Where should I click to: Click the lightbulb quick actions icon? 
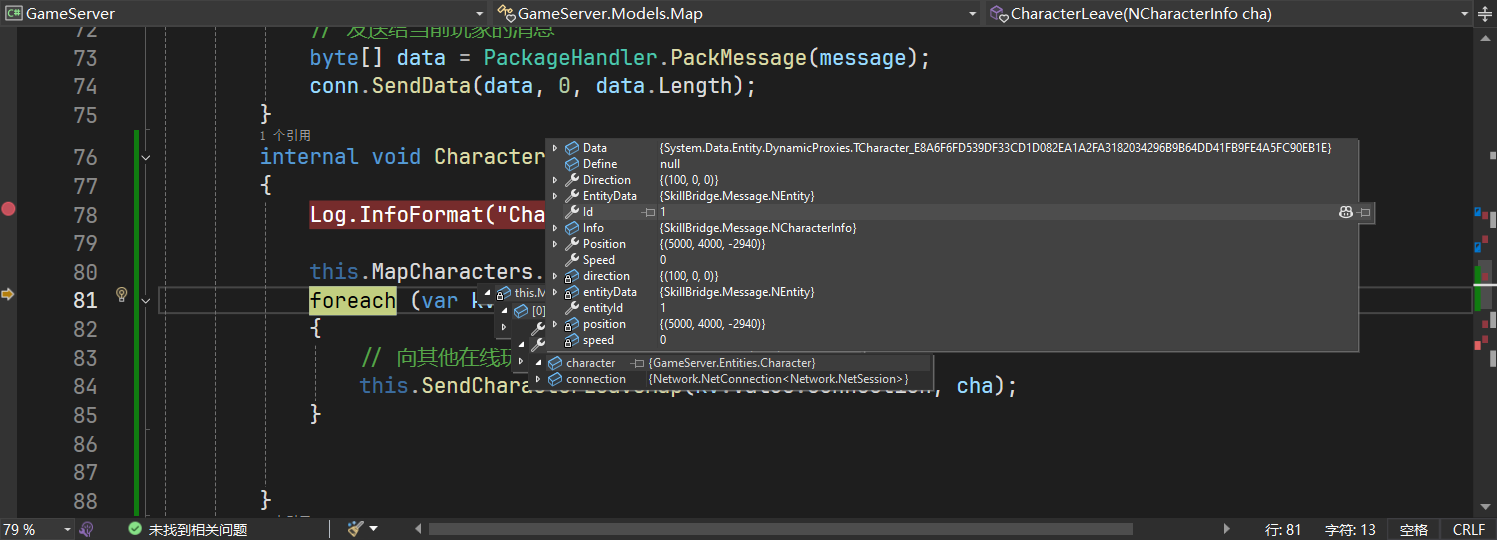click(x=122, y=294)
